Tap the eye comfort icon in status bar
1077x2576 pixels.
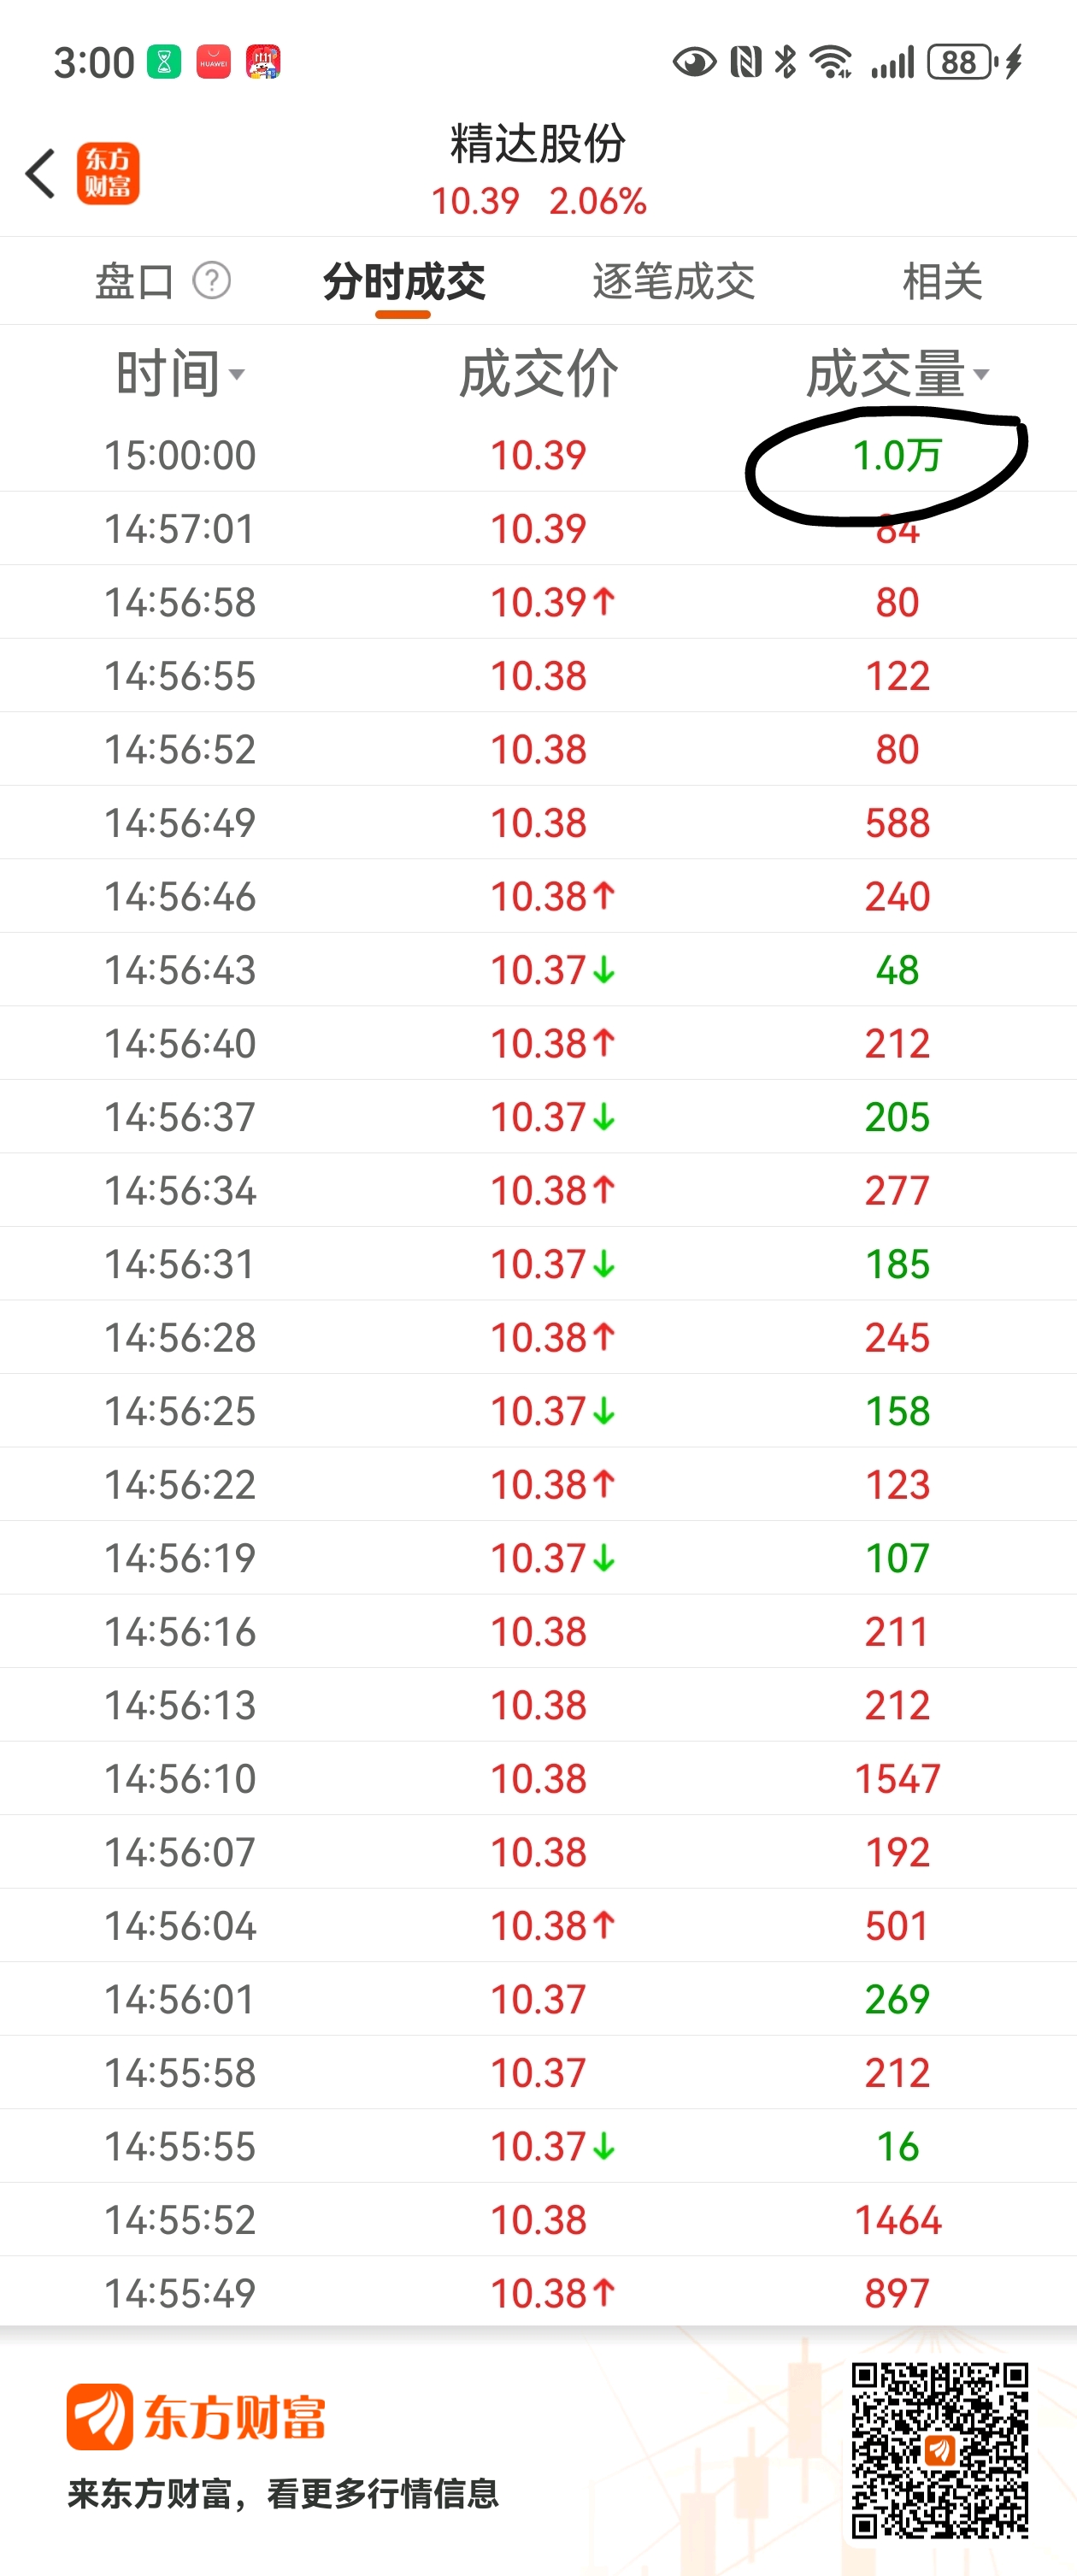pyautogui.click(x=694, y=62)
